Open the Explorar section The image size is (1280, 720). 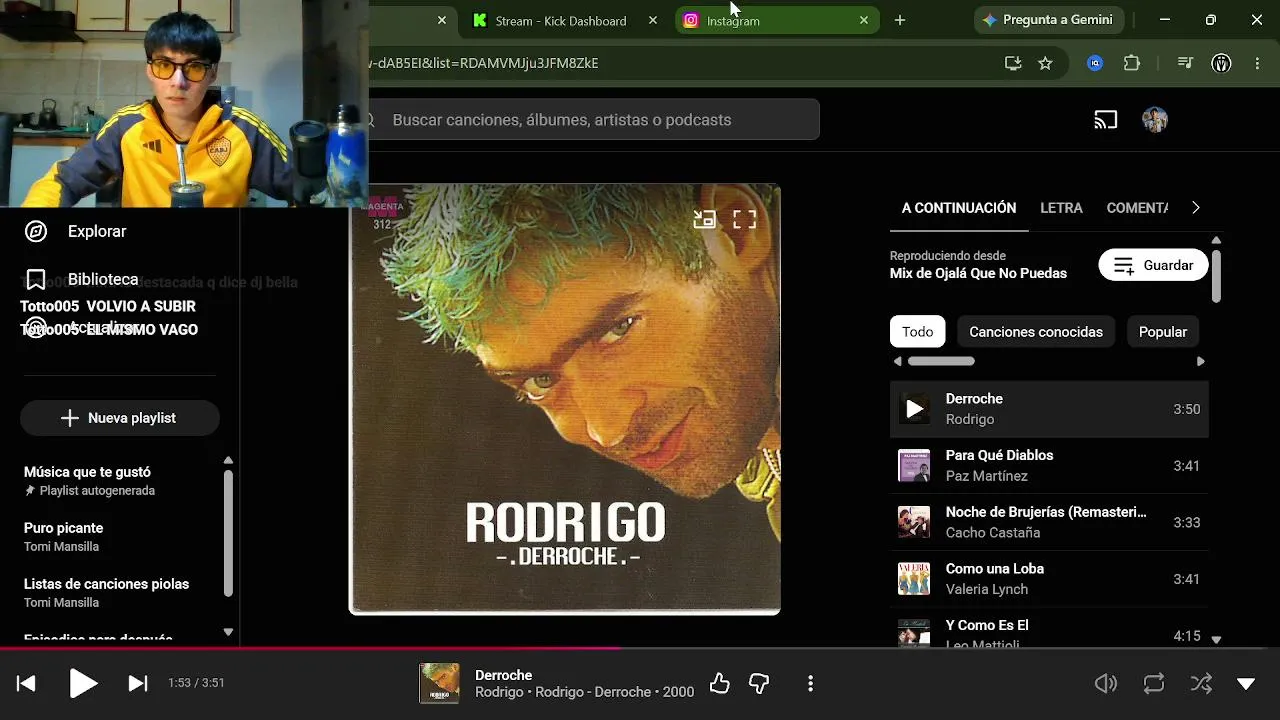[97, 231]
